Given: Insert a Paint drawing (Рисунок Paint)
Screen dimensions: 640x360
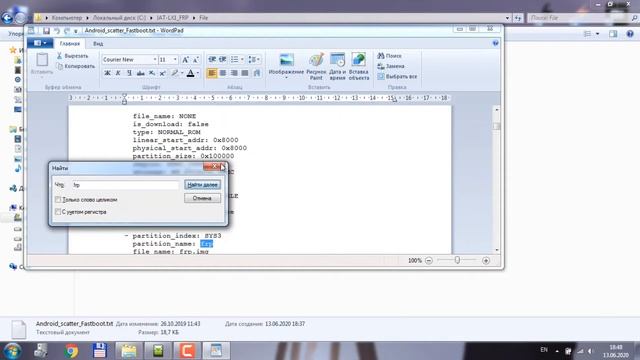Looking at the screenshot, I should pyautogui.click(x=316, y=66).
